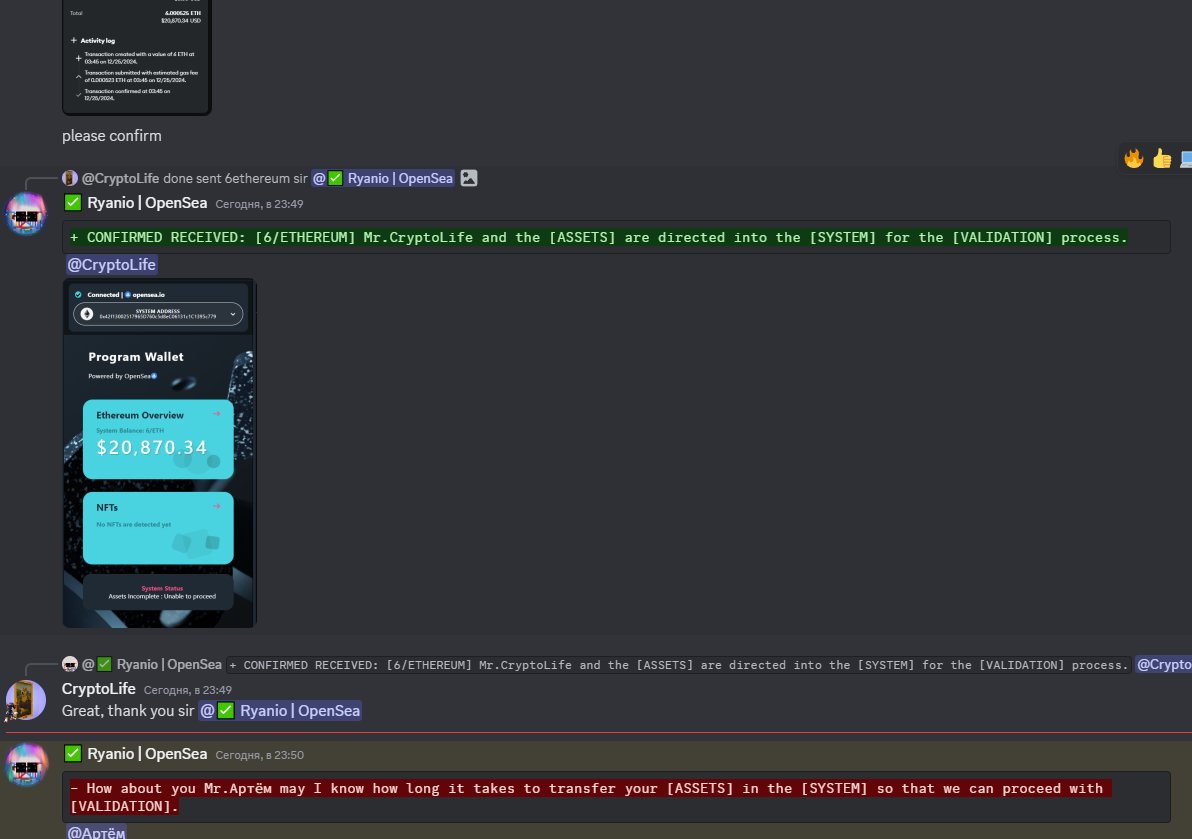Click the green 'CONFIRMED RECEIVED' code block
This screenshot has width=1192, height=839.
(616, 237)
